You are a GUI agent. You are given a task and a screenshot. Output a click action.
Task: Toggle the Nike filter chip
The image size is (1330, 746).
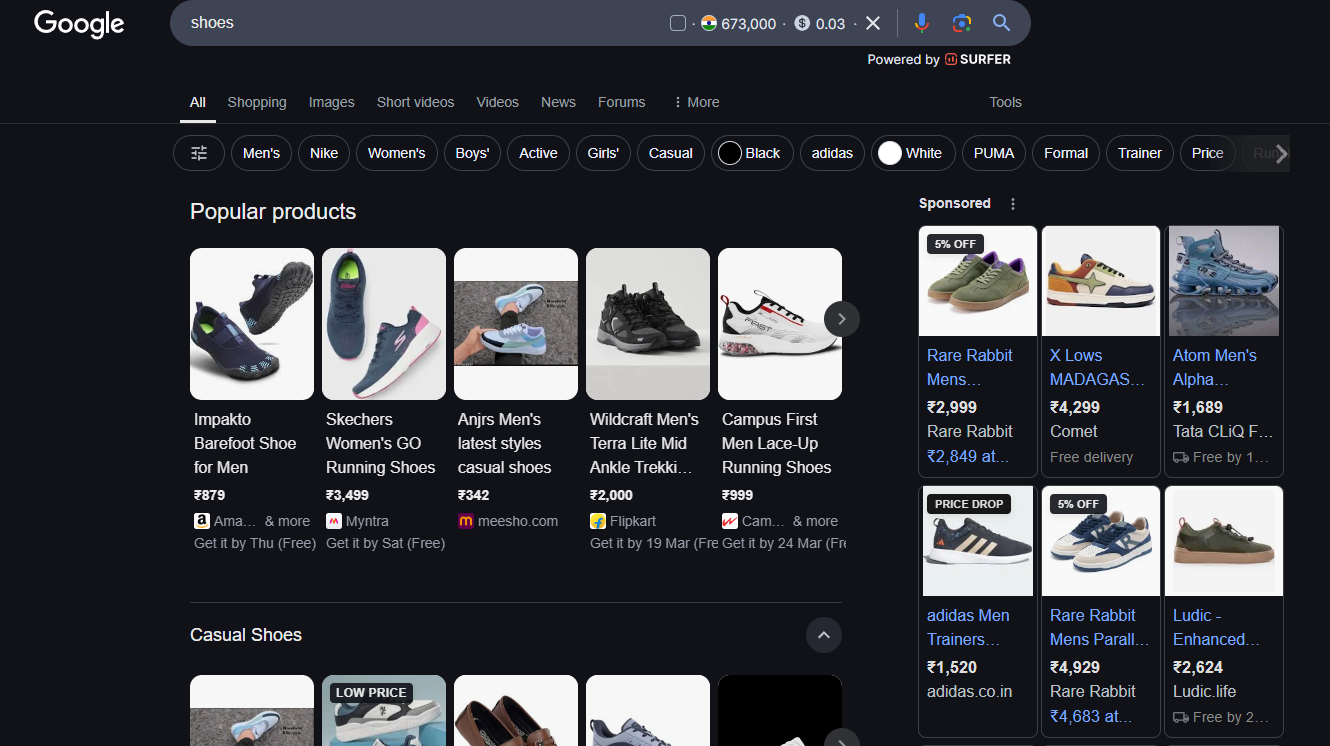tap(324, 153)
